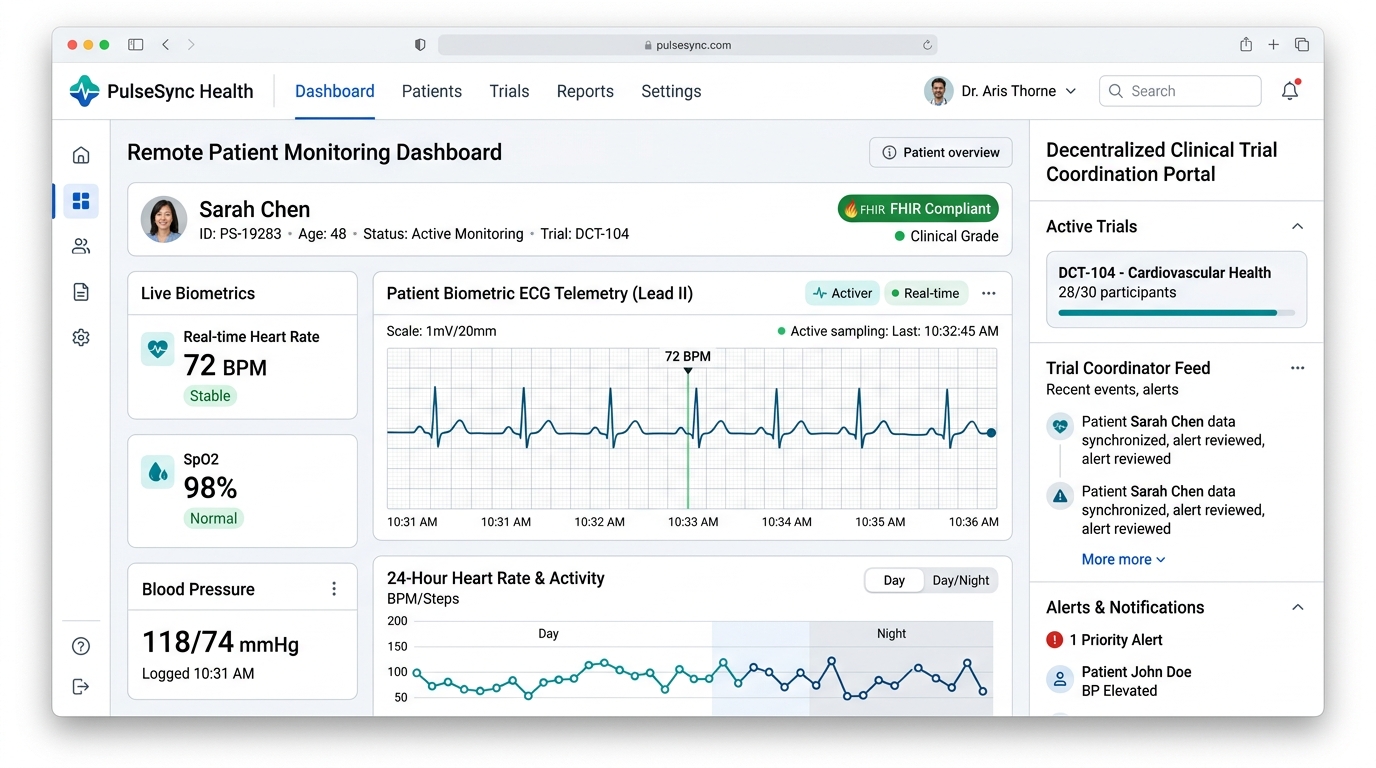Toggle the Real-time ECG chip
The height and width of the screenshot is (768, 1376).
coord(926,293)
